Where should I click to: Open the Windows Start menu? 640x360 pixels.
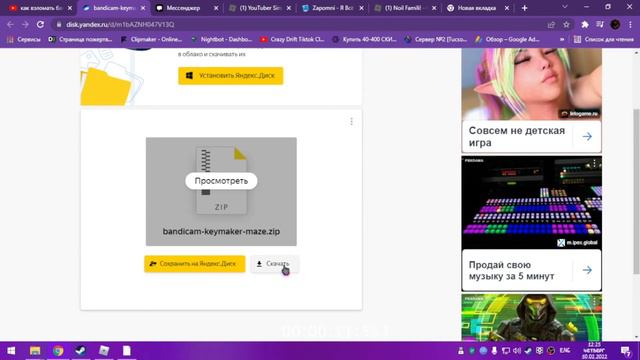point(11,351)
